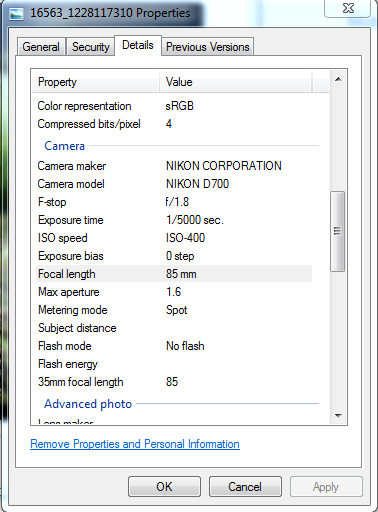Open Remove Properties and Personal Information link
The image size is (378, 512).
pyautogui.click(x=135, y=444)
